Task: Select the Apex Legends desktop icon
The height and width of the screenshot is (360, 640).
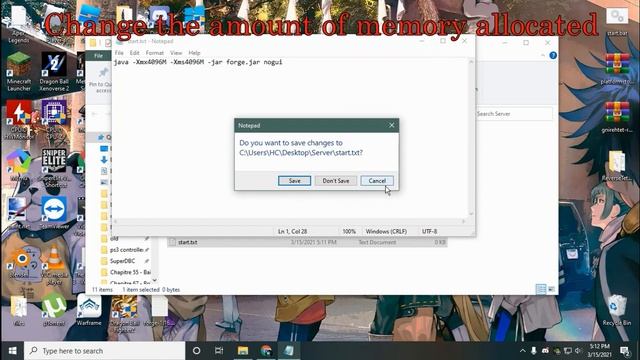Action: (x=19, y=25)
